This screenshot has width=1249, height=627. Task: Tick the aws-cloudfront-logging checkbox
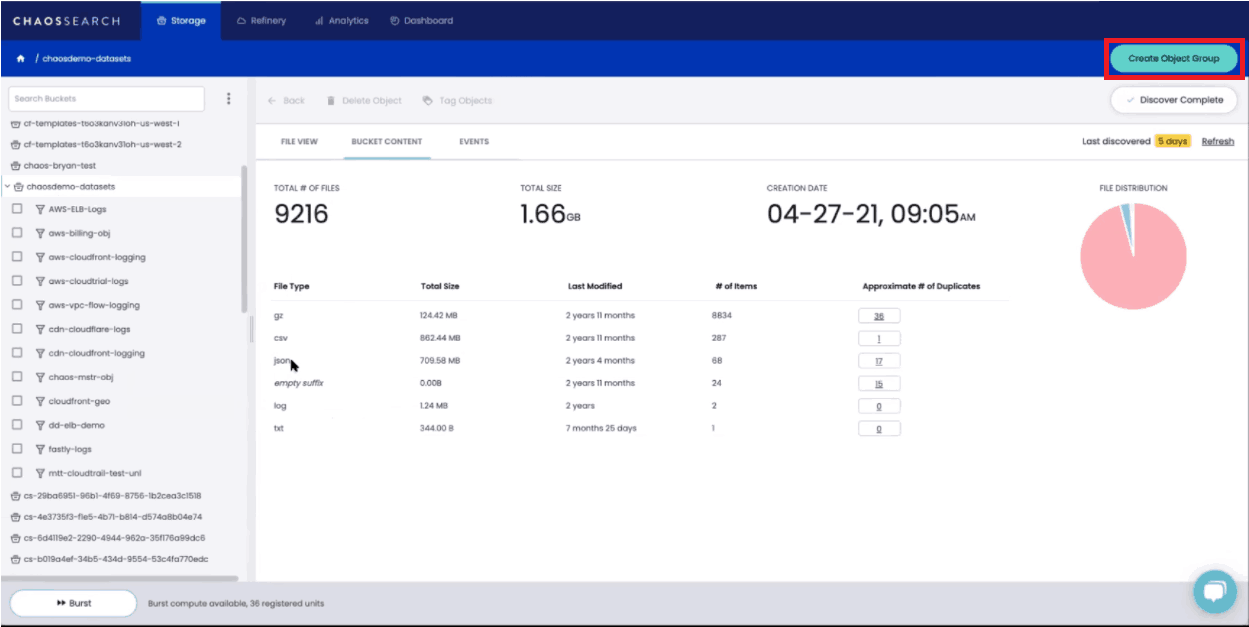click(16, 257)
